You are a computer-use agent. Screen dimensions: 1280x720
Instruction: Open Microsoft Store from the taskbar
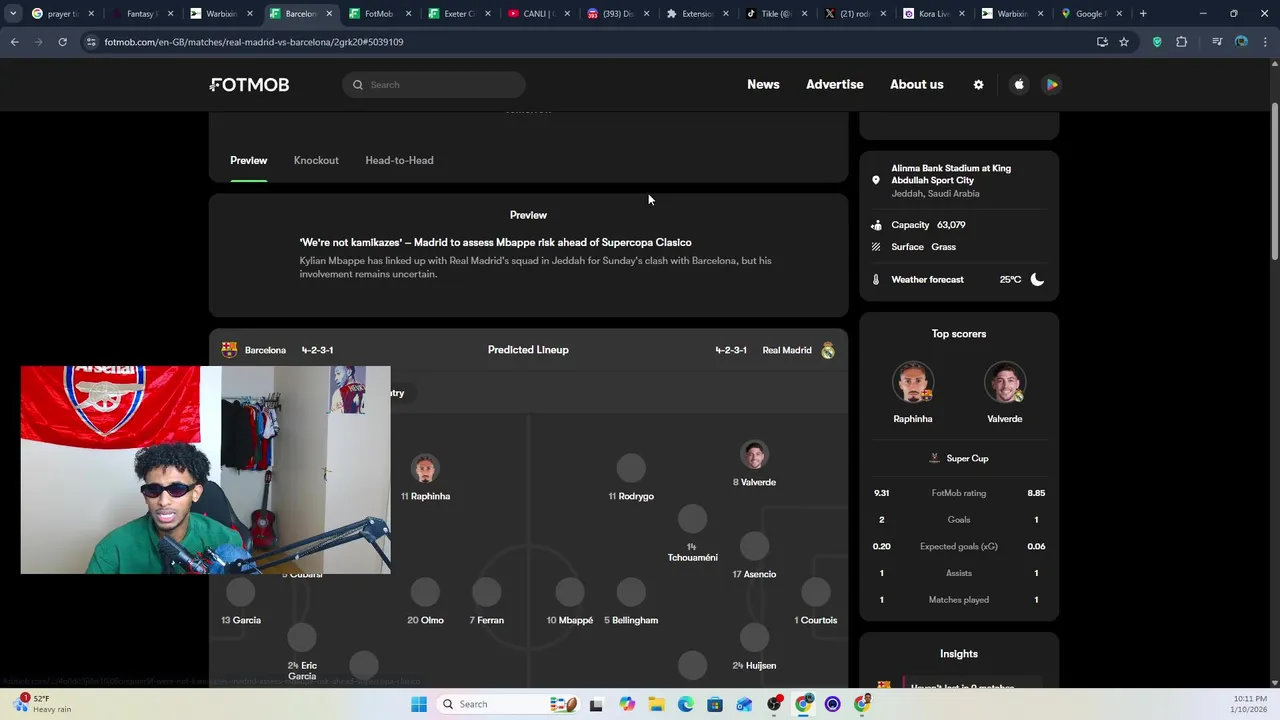pyautogui.click(x=715, y=704)
